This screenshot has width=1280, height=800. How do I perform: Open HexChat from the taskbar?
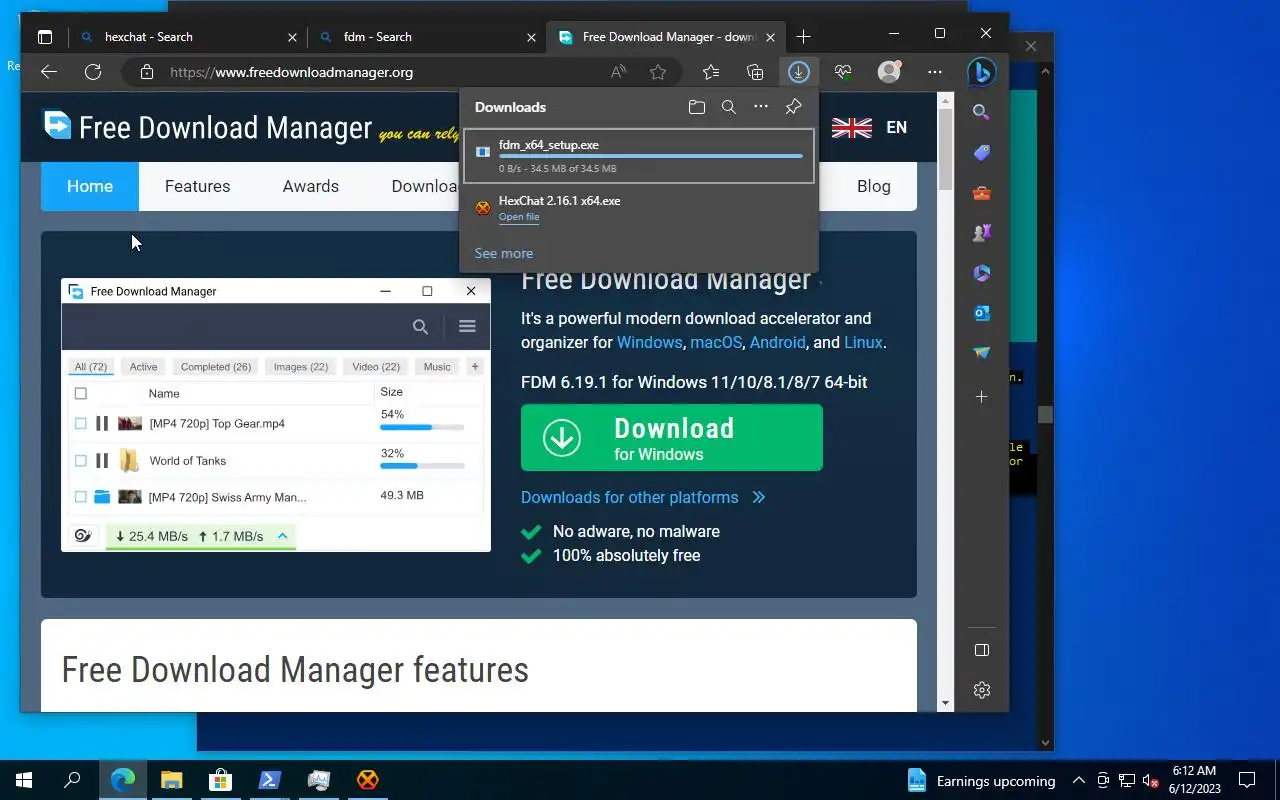point(368,780)
